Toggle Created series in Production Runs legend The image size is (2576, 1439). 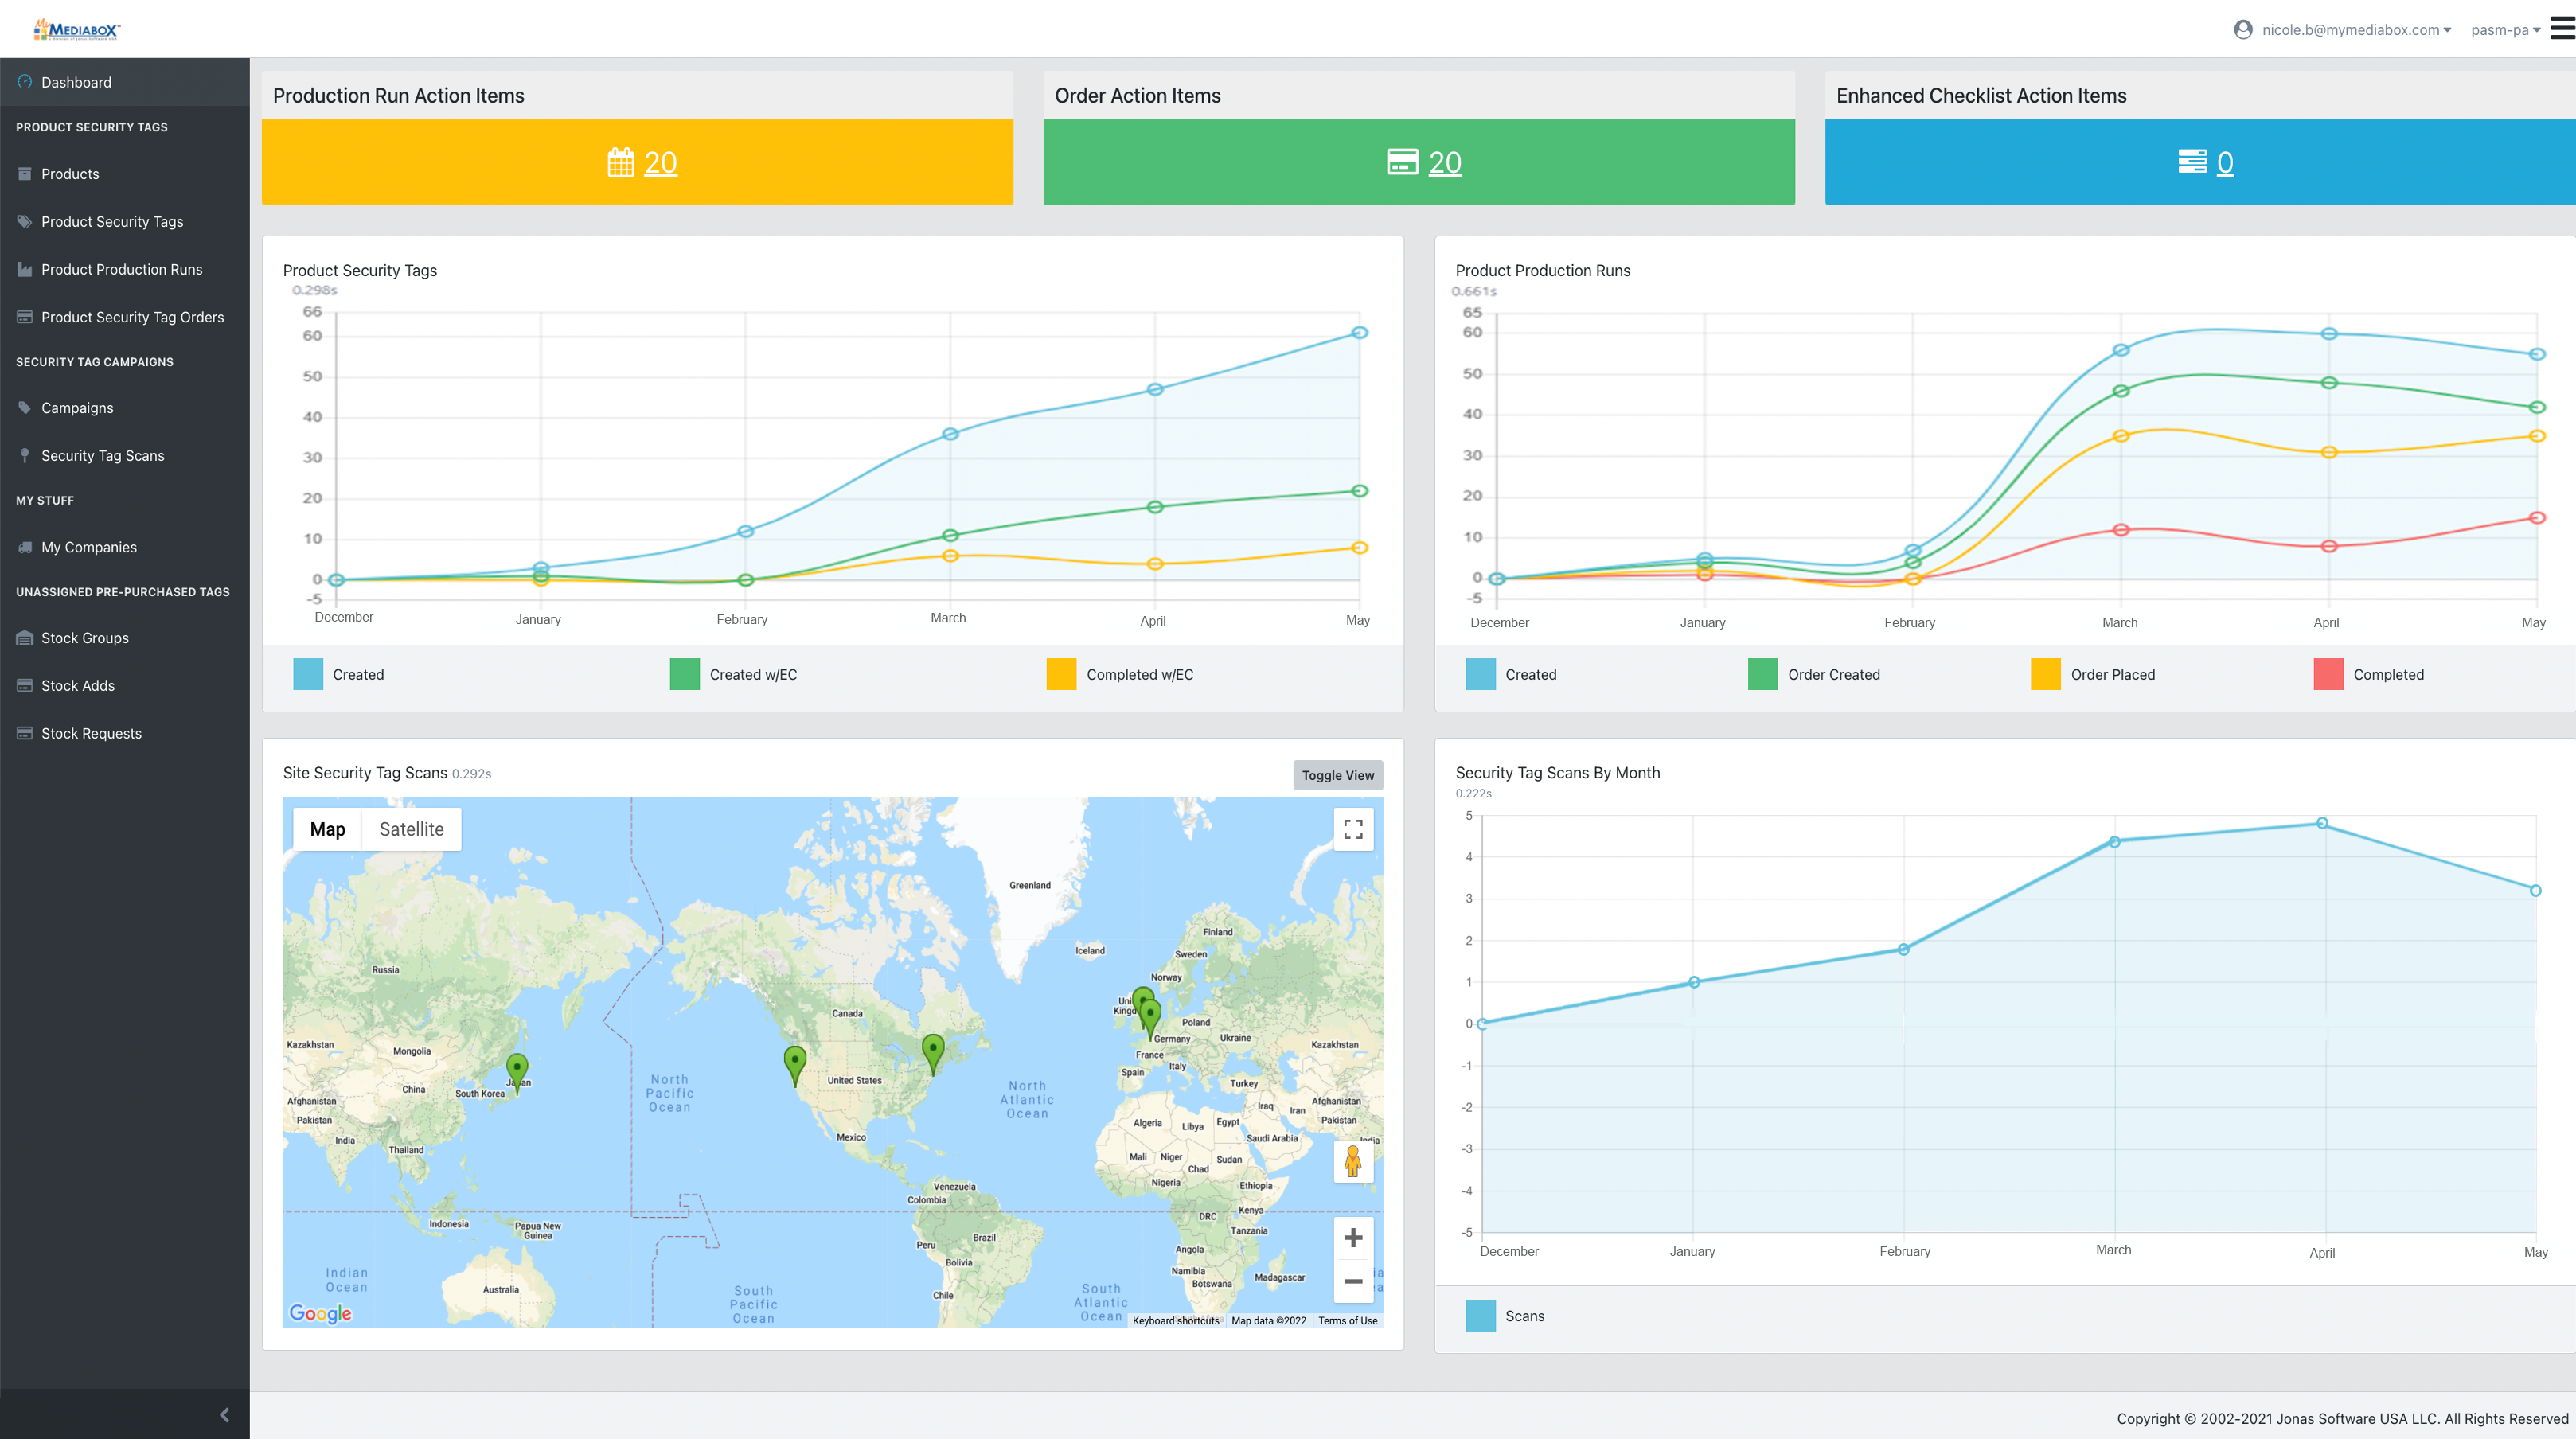(x=1510, y=674)
